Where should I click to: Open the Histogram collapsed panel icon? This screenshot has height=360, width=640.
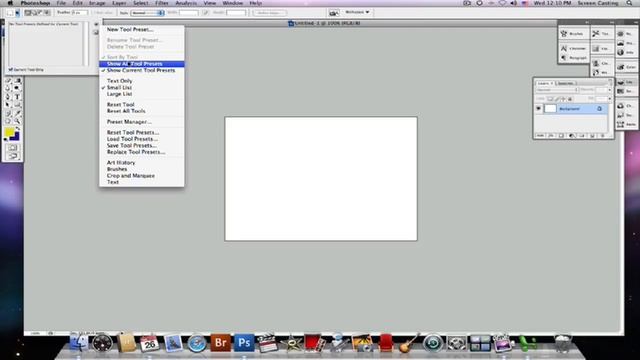[x=620, y=43]
